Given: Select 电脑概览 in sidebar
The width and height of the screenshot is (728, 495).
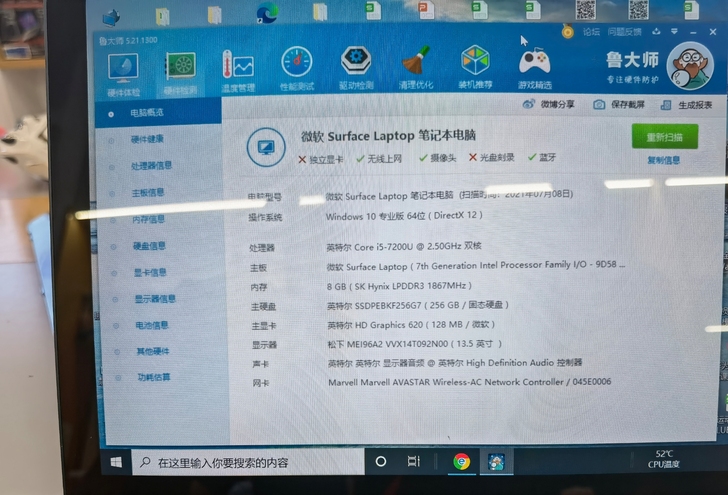Looking at the screenshot, I should [x=158, y=113].
